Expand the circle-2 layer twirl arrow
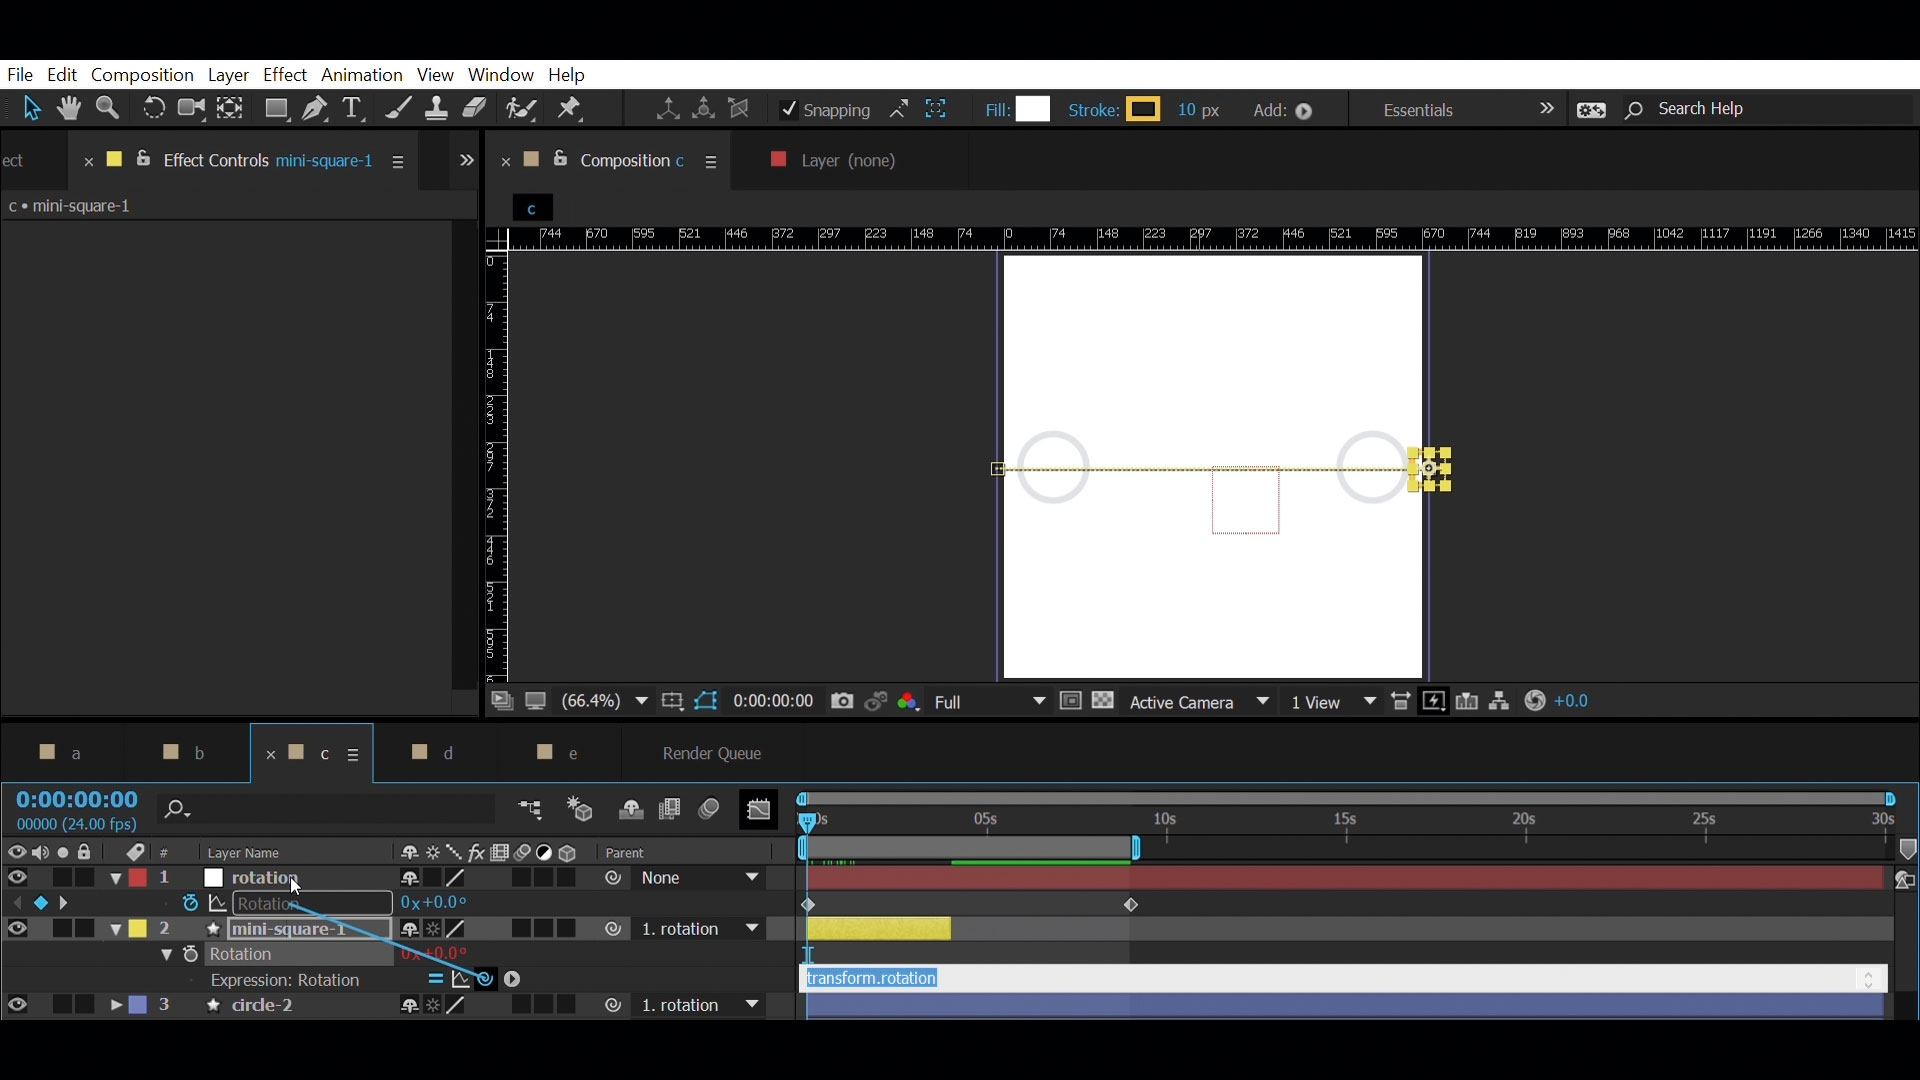The height and width of the screenshot is (1080, 1920). 116,1006
